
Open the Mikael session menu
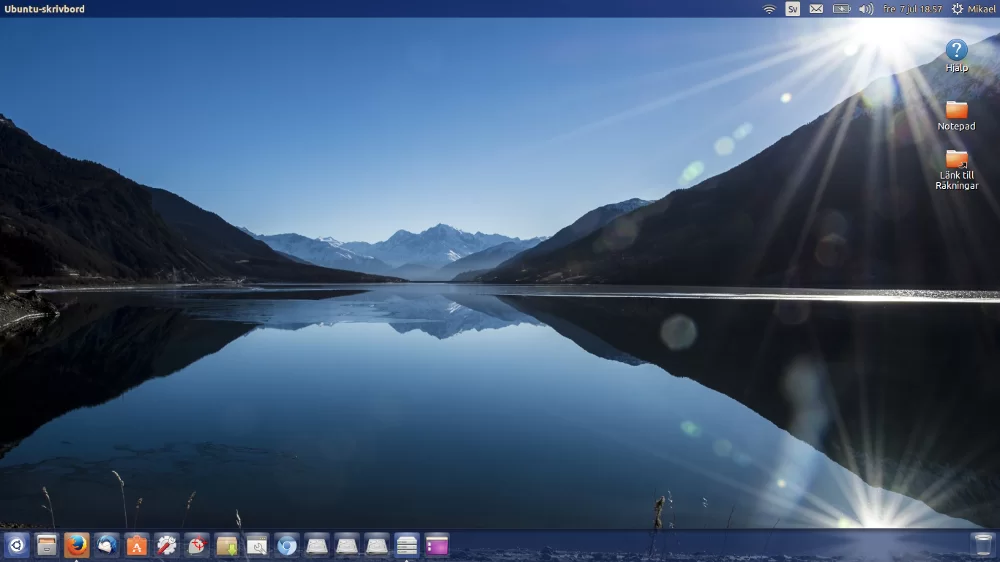[x=973, y=9]
